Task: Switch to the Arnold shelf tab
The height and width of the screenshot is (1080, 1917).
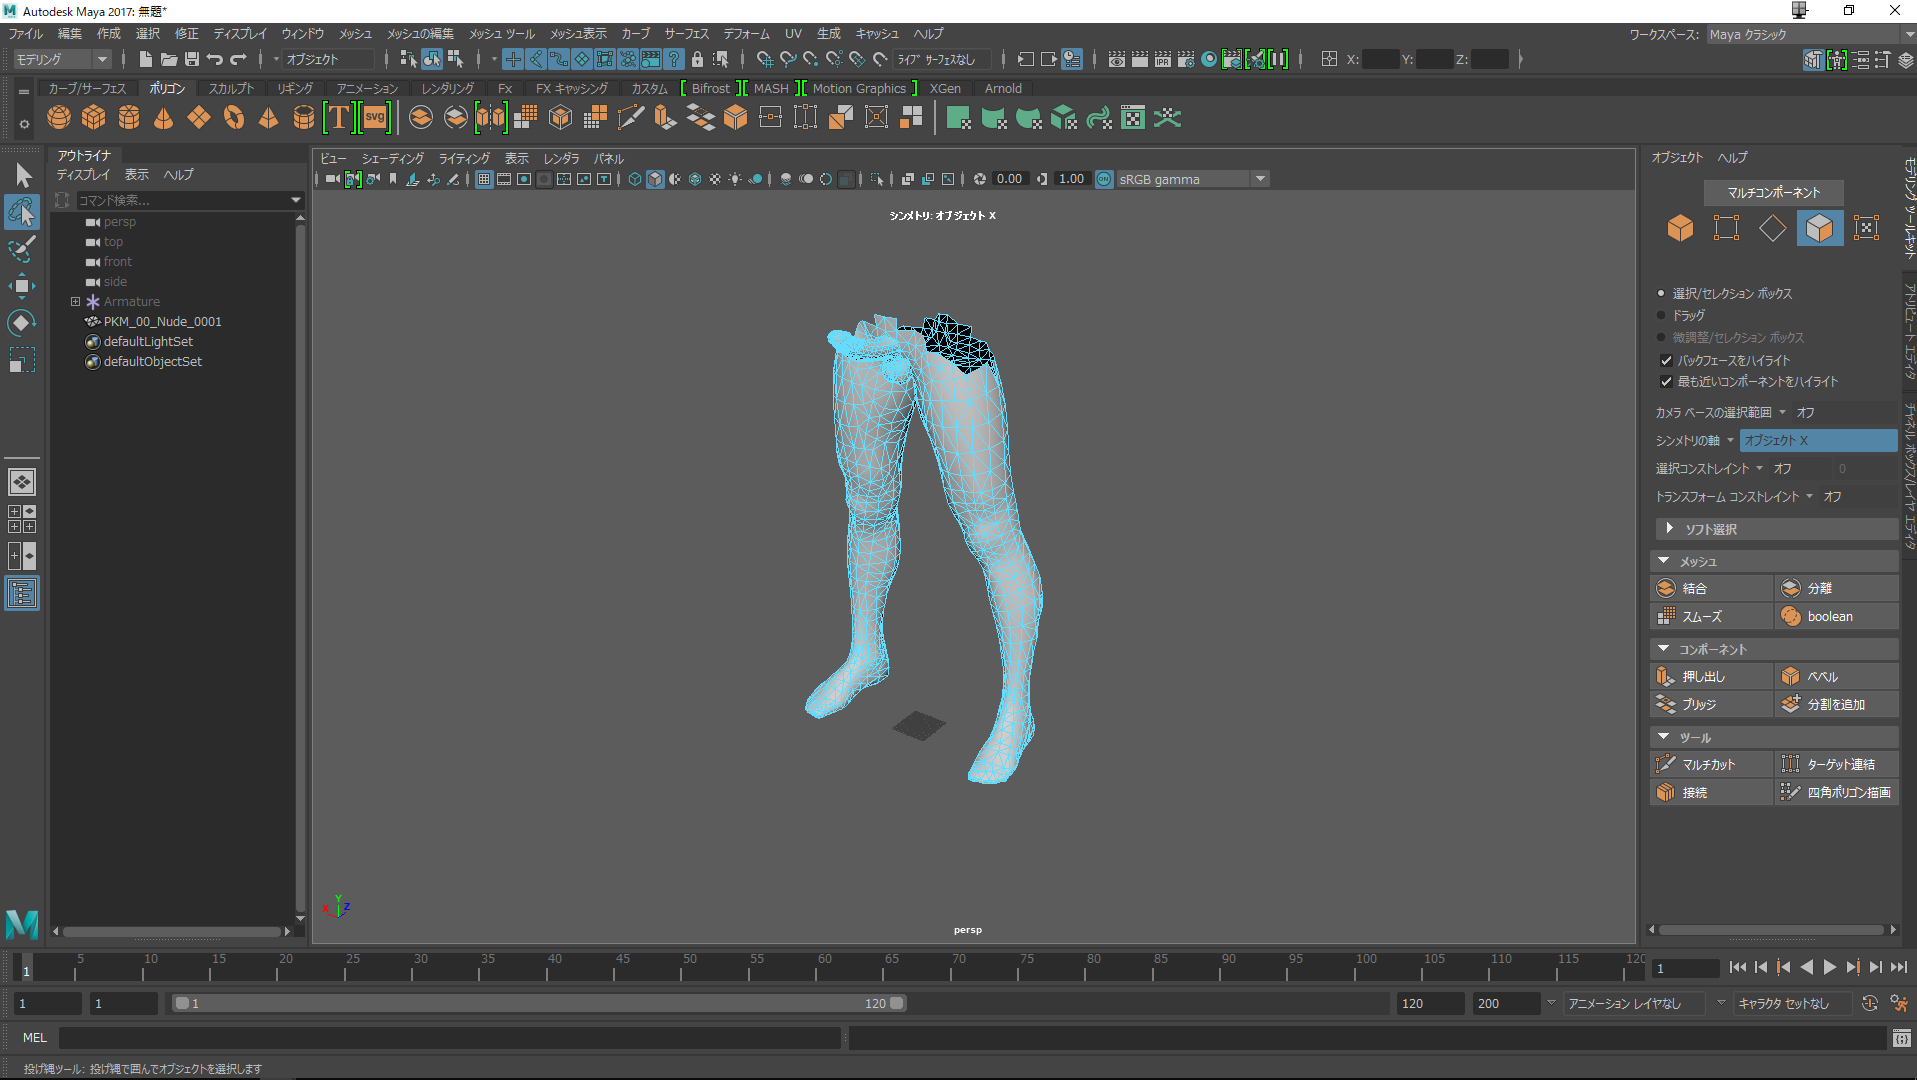Action: (x=1003, y=88)
